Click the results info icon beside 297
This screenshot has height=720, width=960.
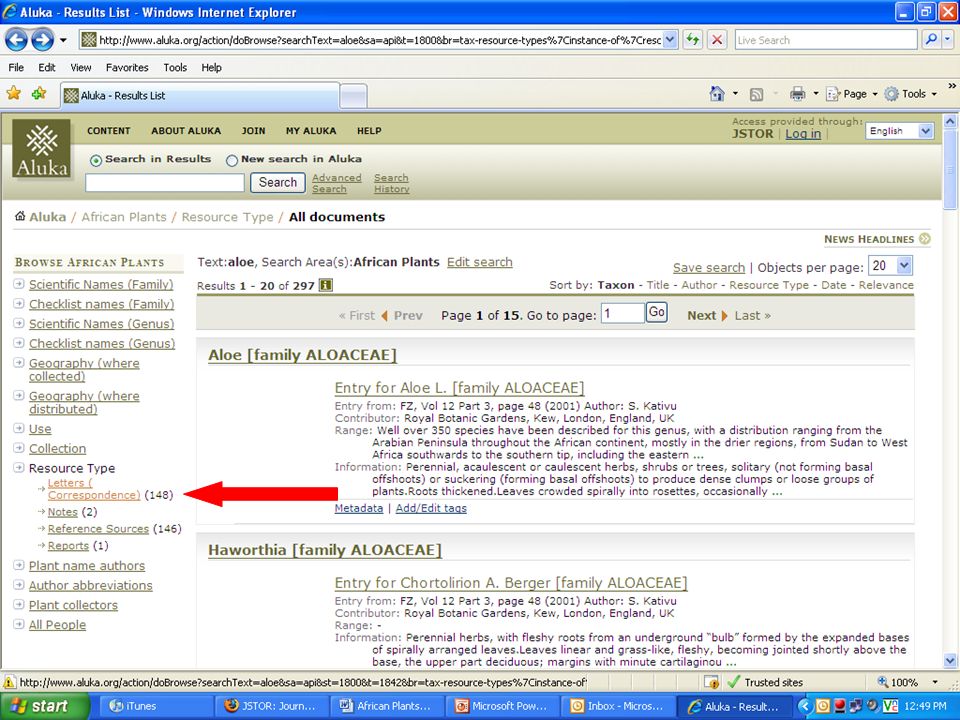click(326, 285)
